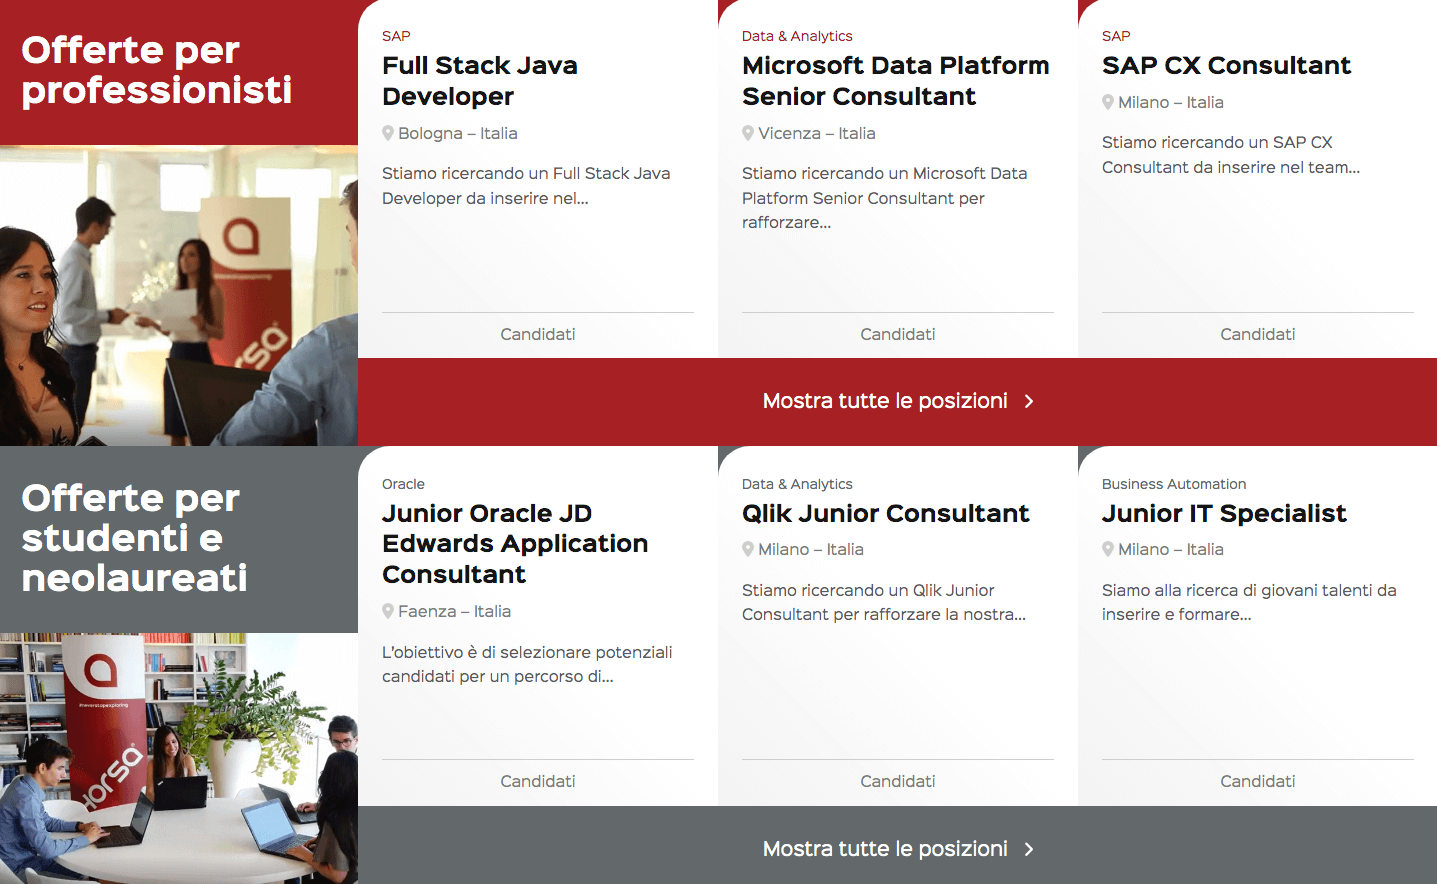Click SAP category label above Full Stack Java Developer
Viewport: 1437px width, 884px height.
[x=396, y=36]
